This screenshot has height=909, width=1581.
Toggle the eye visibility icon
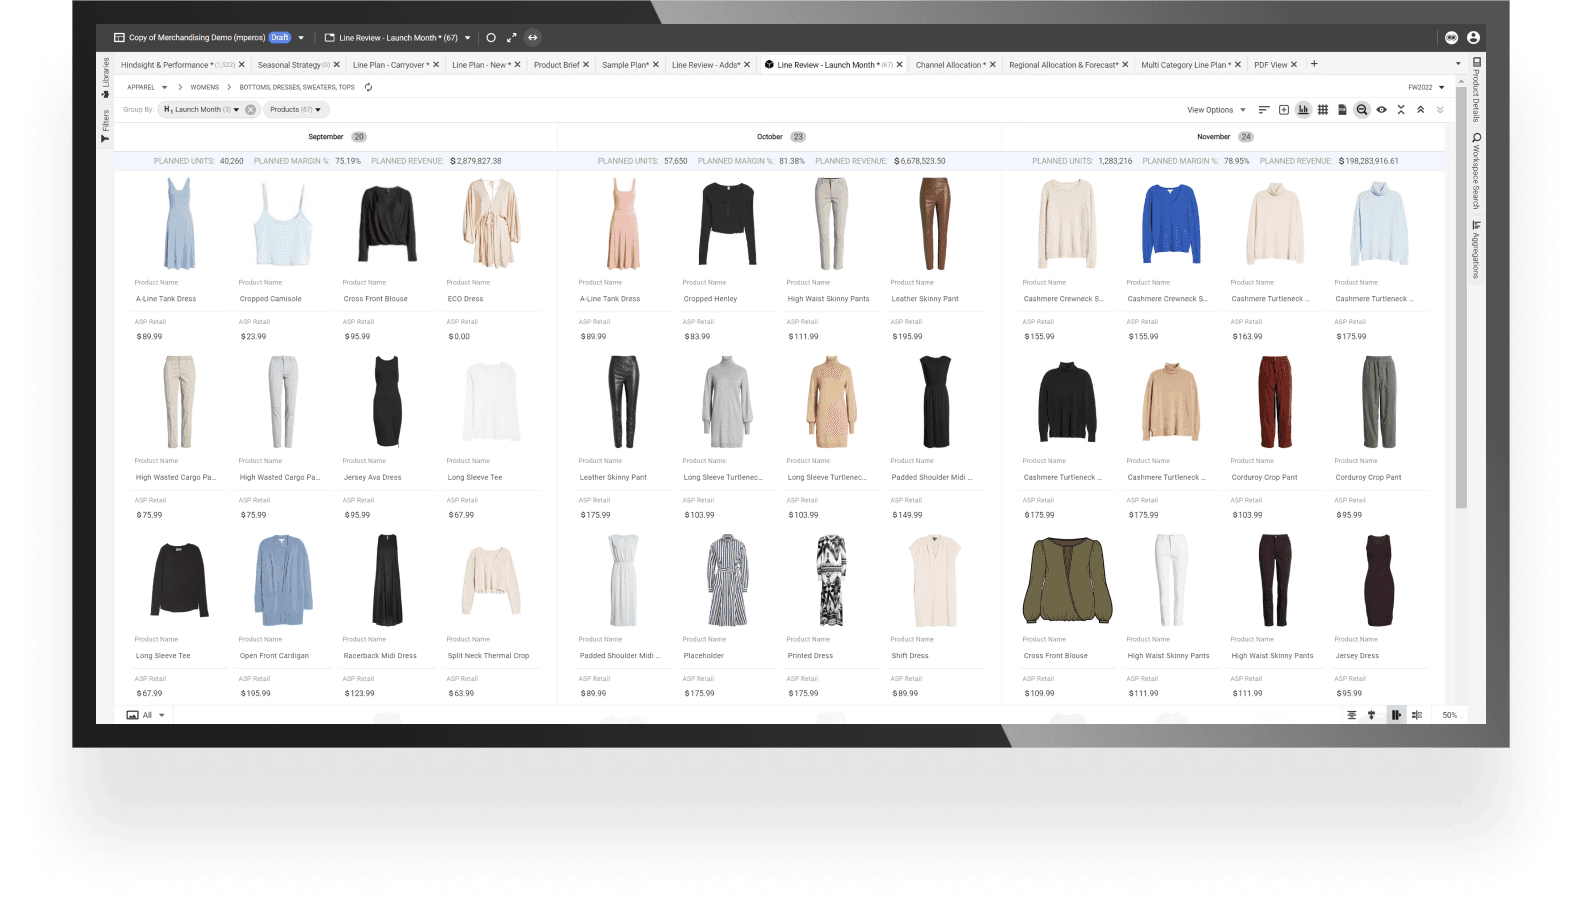[1382, 110]
